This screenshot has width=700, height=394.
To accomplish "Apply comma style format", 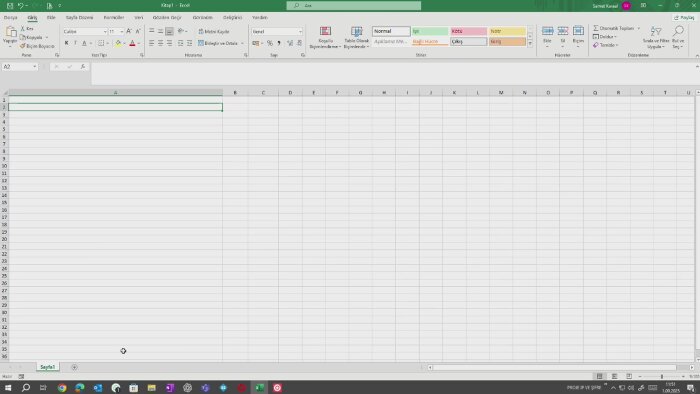I will tap(279, 43).
